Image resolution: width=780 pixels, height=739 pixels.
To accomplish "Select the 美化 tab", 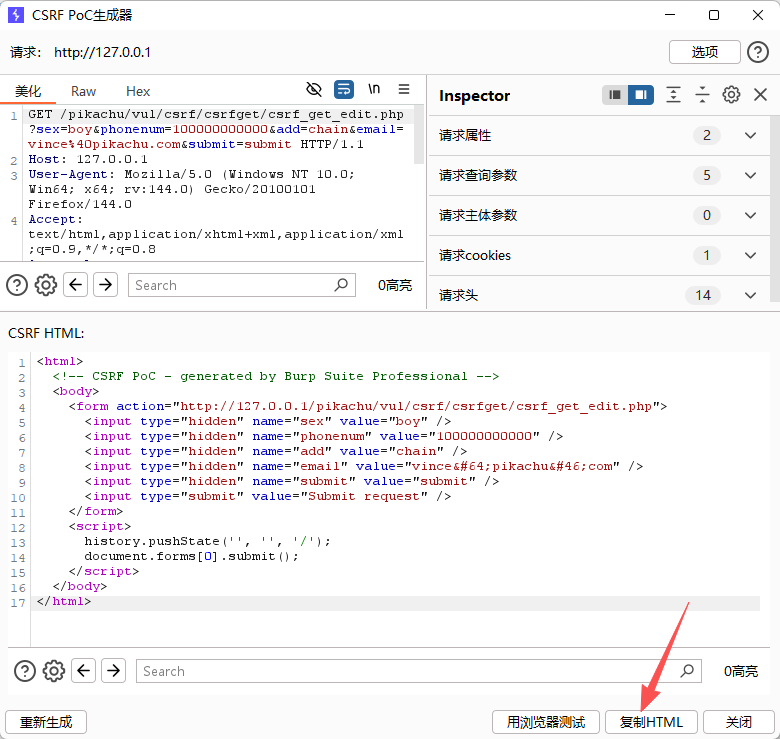I will click(x=28, y=92).
